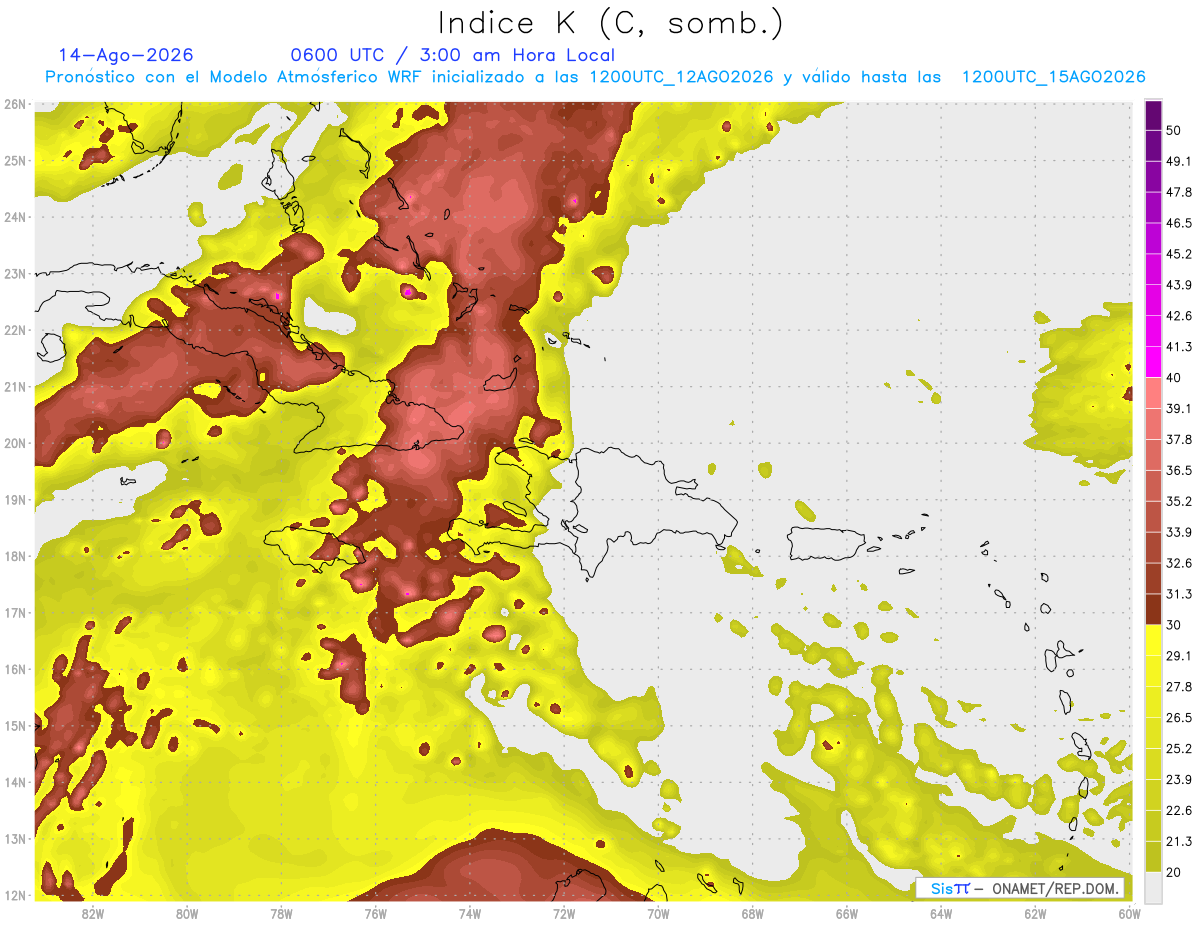The height and width of the screenshot is (927, 1200).
Task: Pick the magenta legend swatch between 40 and 41.3
Action: pos(1153,361)
